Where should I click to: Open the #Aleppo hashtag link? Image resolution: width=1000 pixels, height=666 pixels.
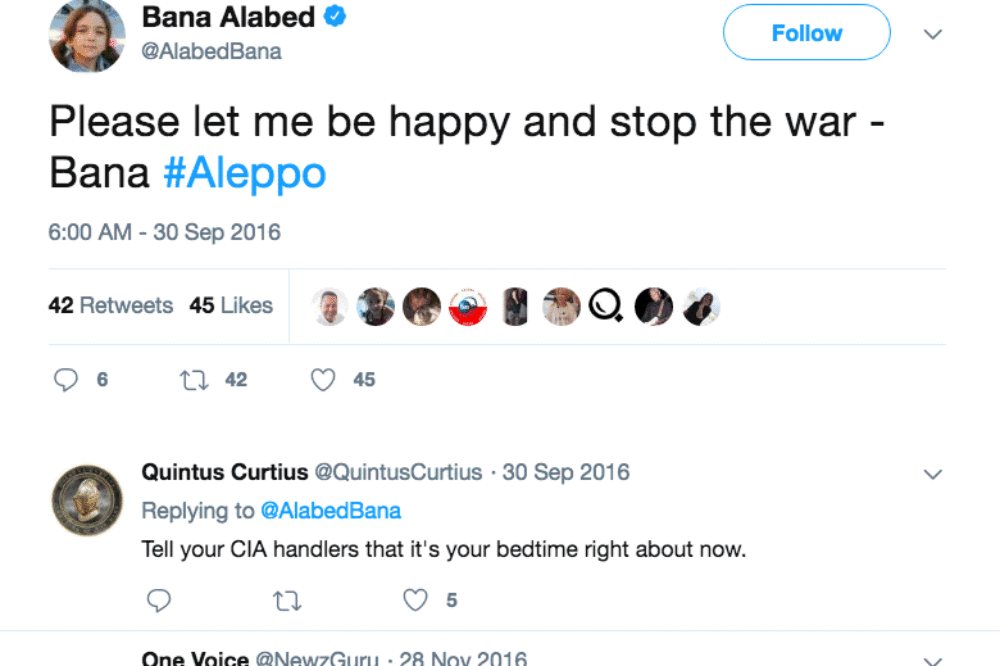pos(244,174)
